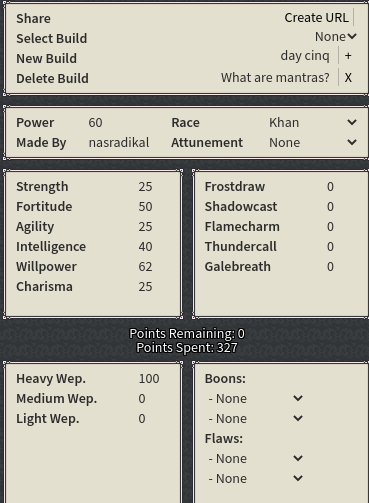Click the Intelligence stat value
Viewport: 369px width, 503px height.
[152, 247]
